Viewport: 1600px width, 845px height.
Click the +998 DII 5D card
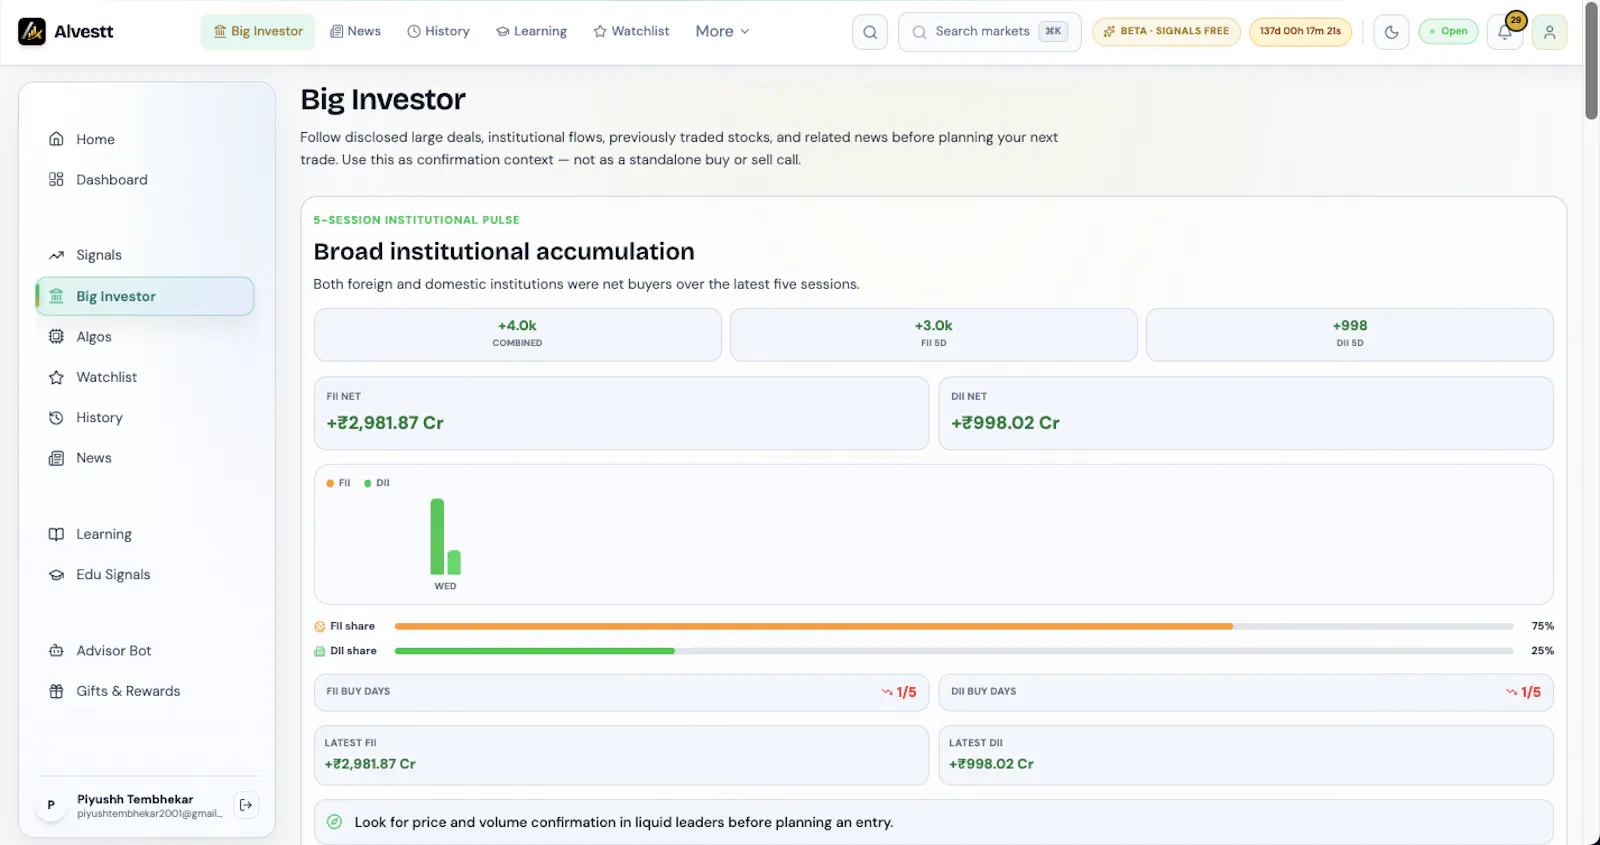(x=1349, y=335)
